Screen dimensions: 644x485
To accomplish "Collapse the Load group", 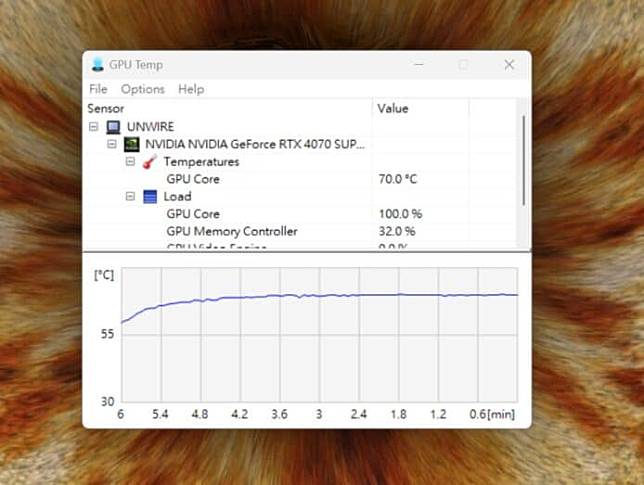I will pyautogui.click(x=130, y=196).
